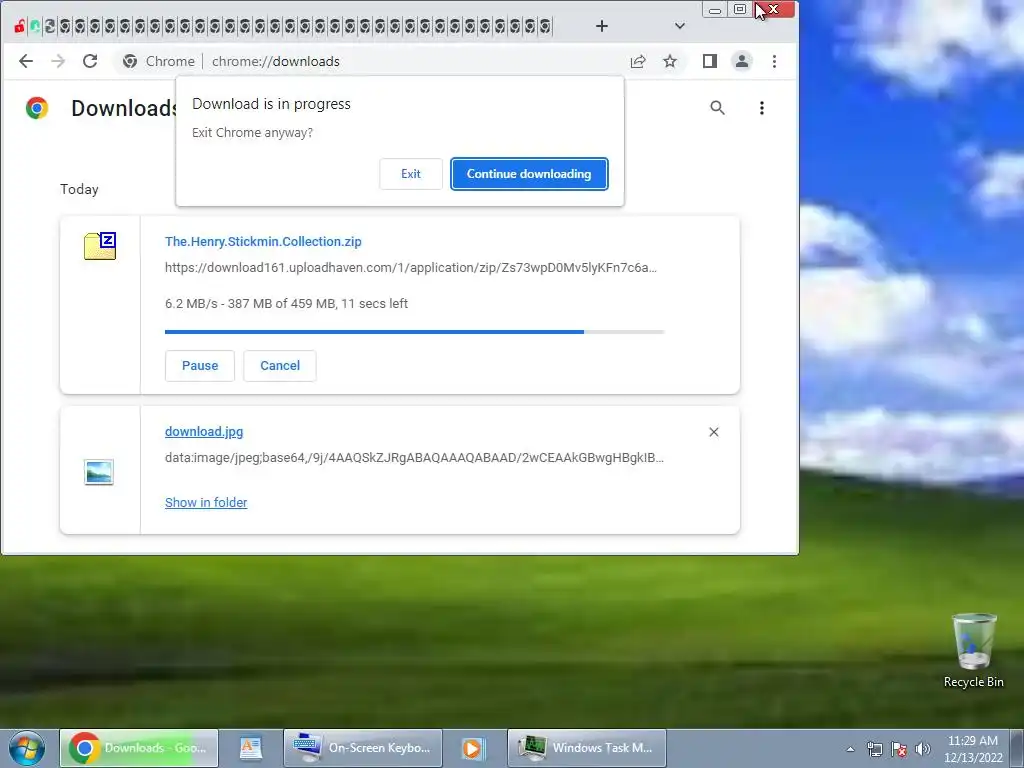Click the data:image/jpeg source URL text

coord(414,458)
